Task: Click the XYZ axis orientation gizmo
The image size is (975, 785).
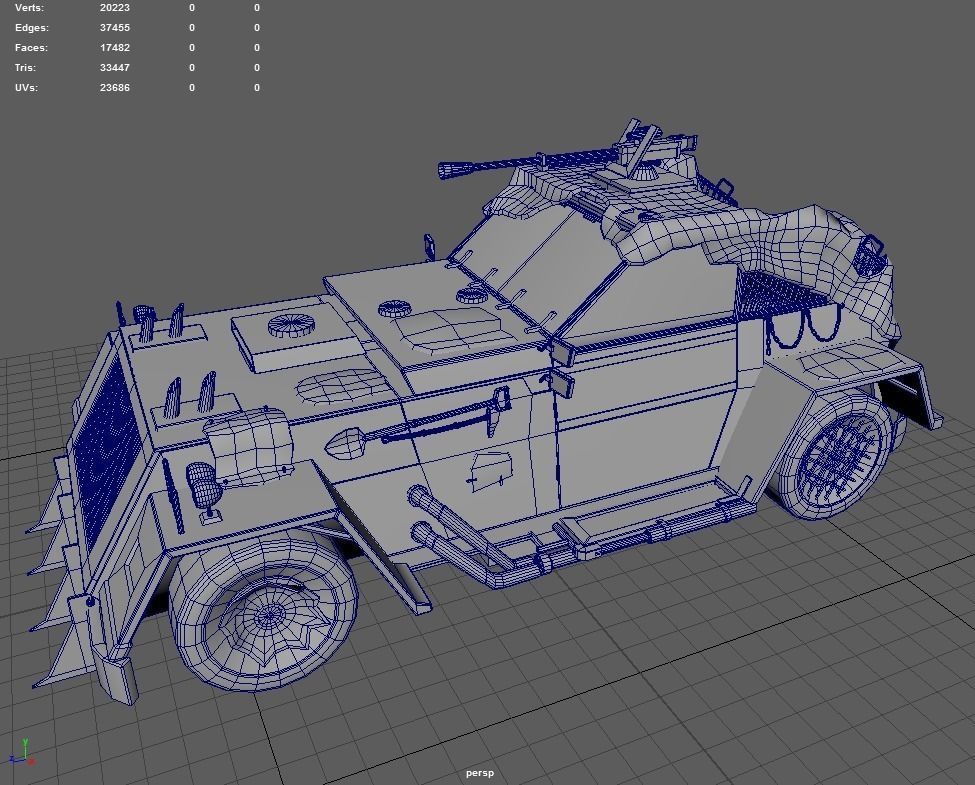Action: [22, 752]
